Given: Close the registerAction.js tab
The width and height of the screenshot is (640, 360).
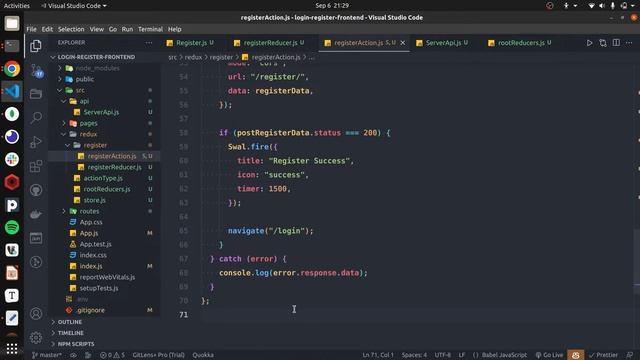Looking at the screenshot, I should (403, 43).
